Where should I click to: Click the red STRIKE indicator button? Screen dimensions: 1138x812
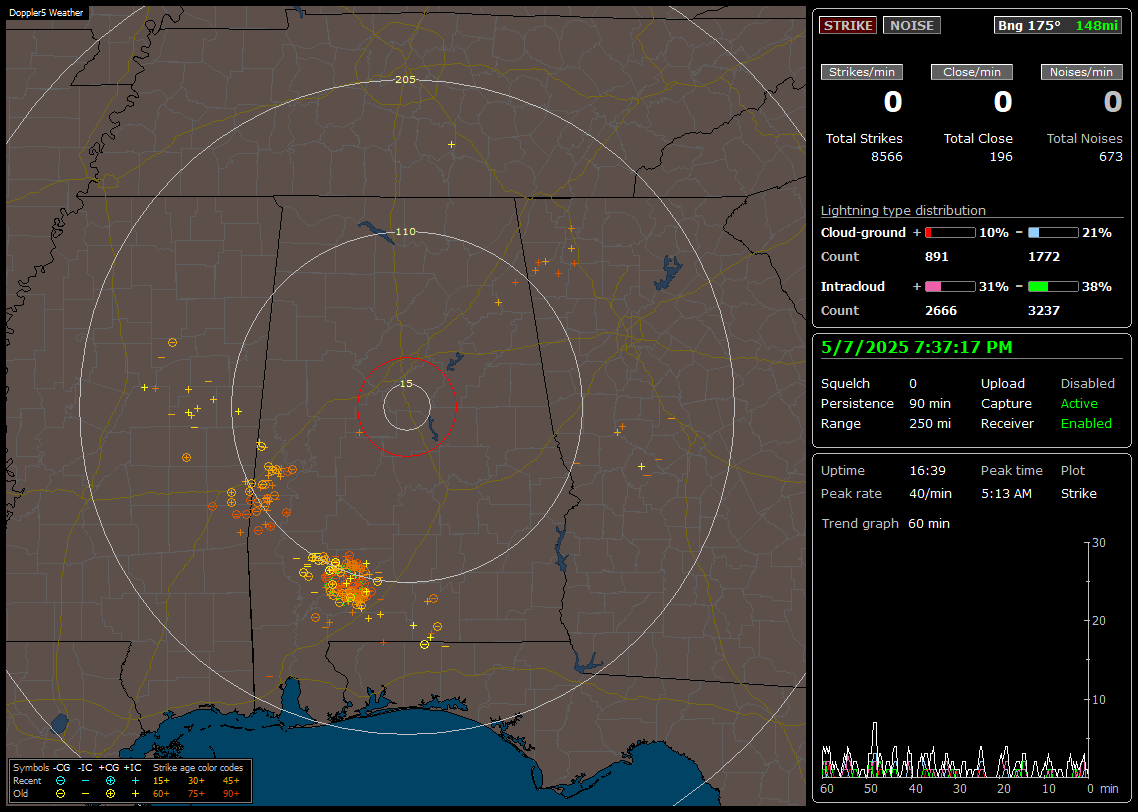[x=848, y=25]
